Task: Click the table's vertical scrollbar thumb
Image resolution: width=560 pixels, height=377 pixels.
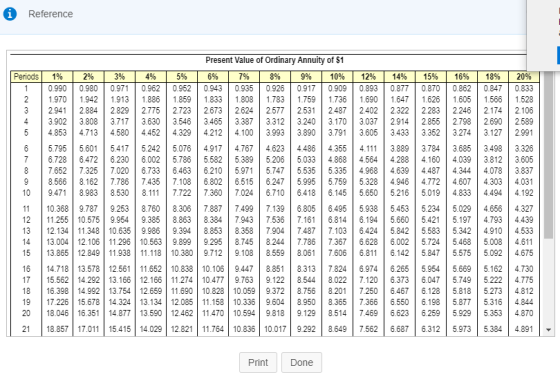Action: pyautogui.click(x=548, y=155)
